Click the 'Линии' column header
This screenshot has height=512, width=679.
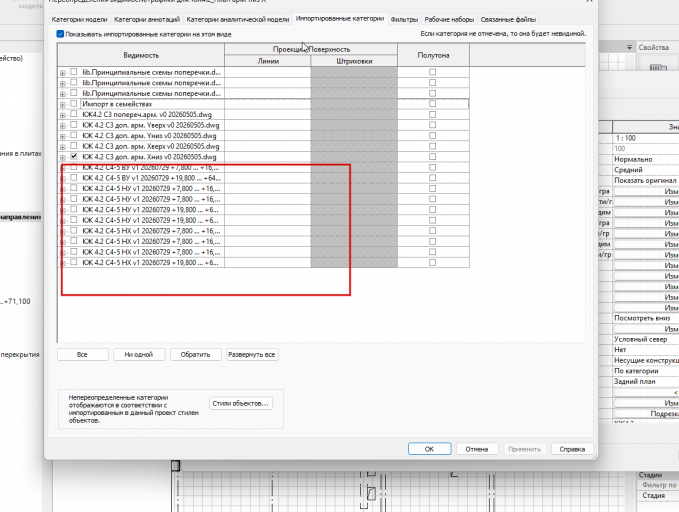pos(268,61)
